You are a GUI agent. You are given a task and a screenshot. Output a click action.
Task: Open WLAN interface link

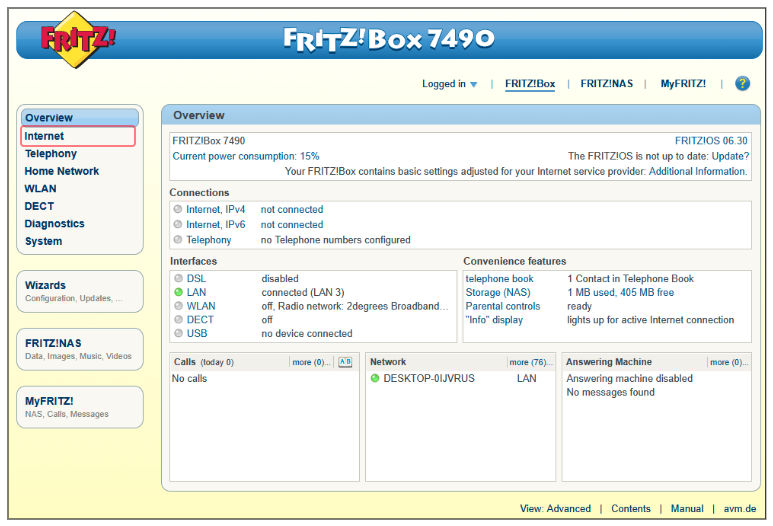201,306
